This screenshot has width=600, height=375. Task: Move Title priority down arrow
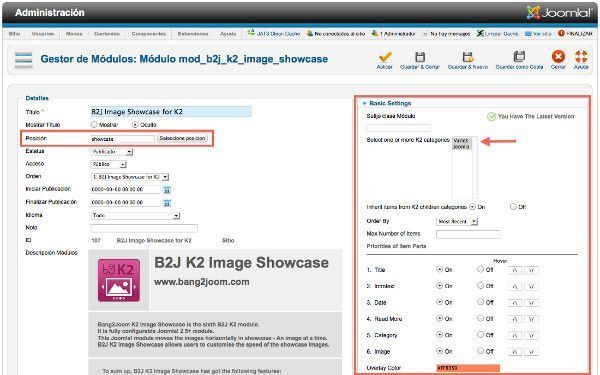pyautogui.click(x=532, y=271)
